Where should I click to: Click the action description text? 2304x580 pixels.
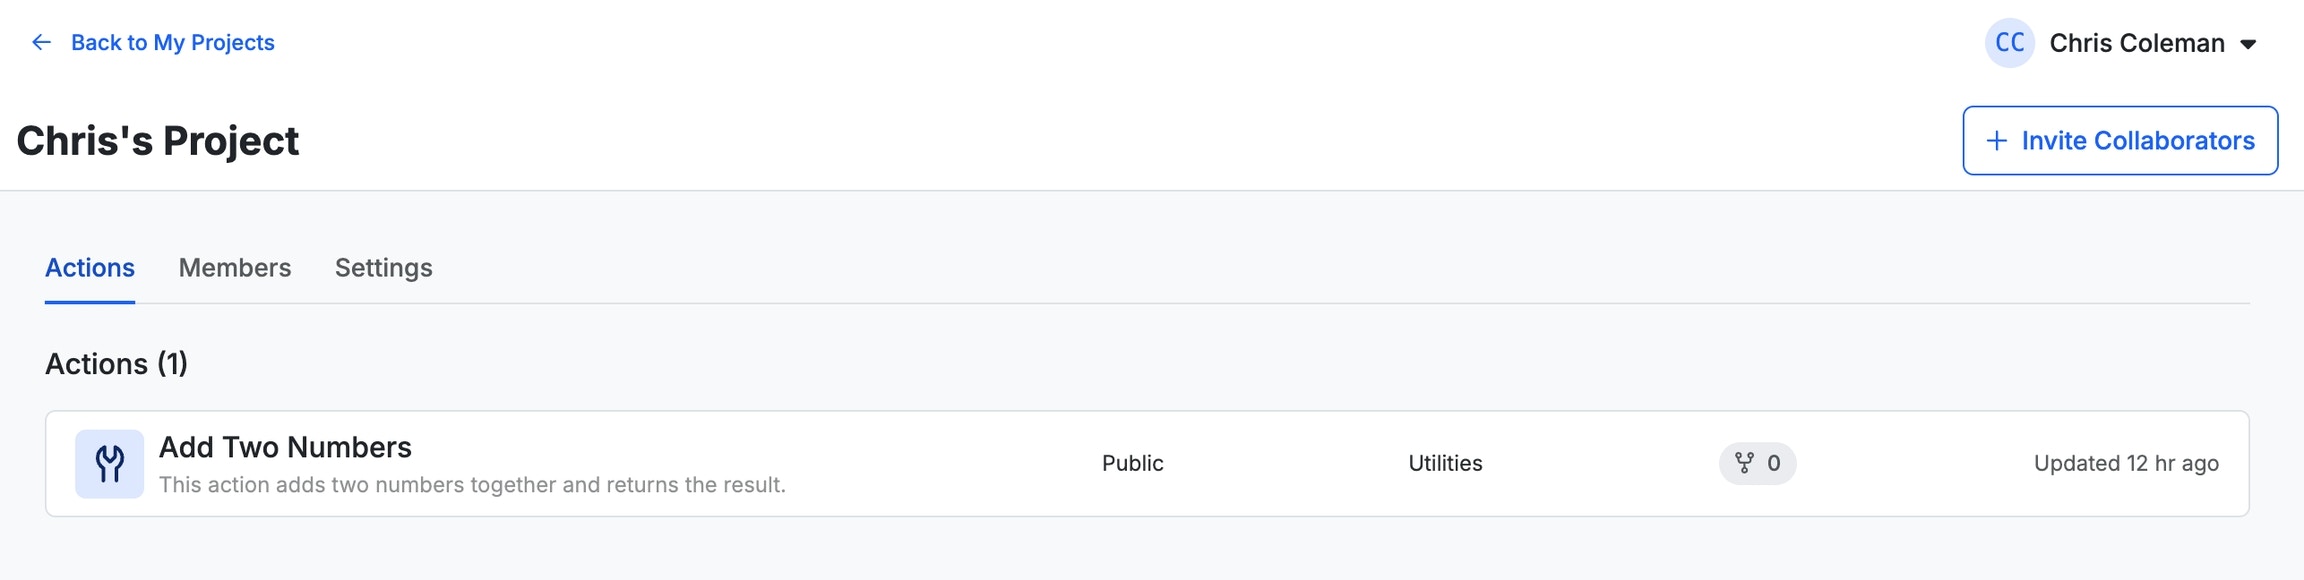[472, 485]
